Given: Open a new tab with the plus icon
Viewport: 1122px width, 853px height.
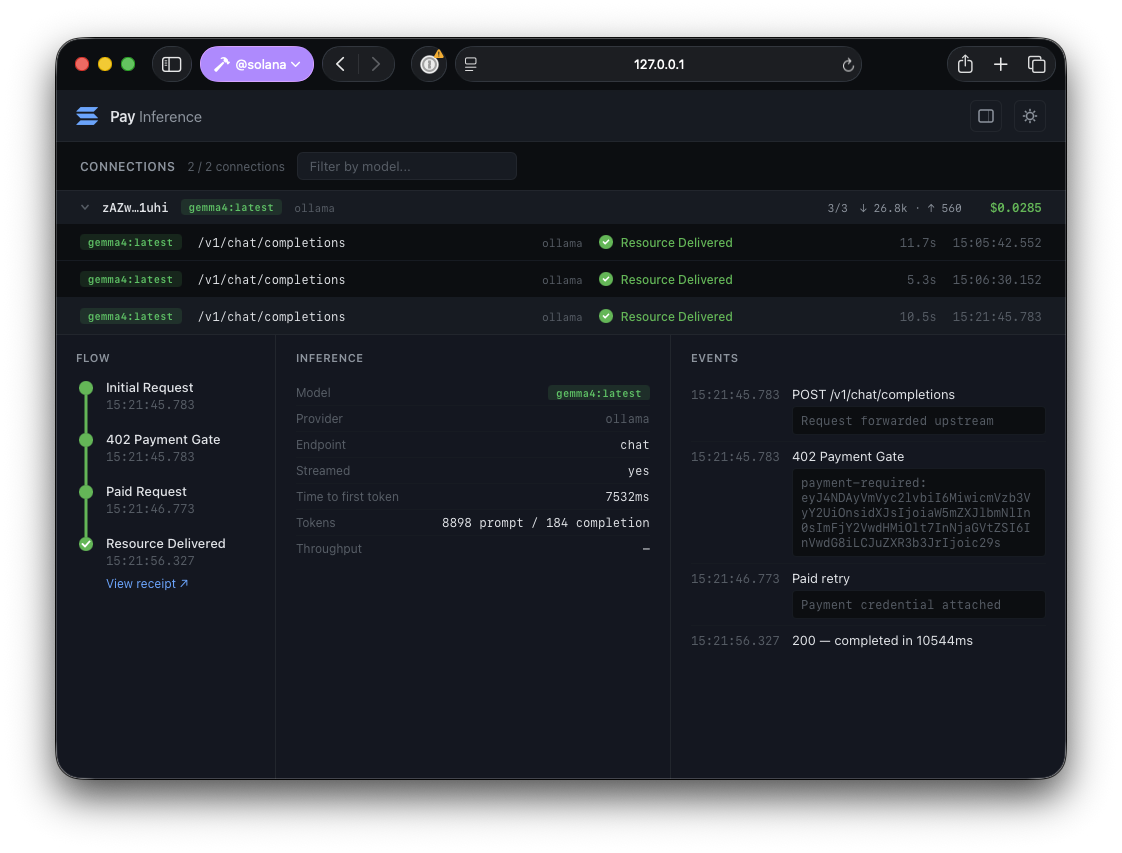Looking at the screenshot, I should point(1000,64).
